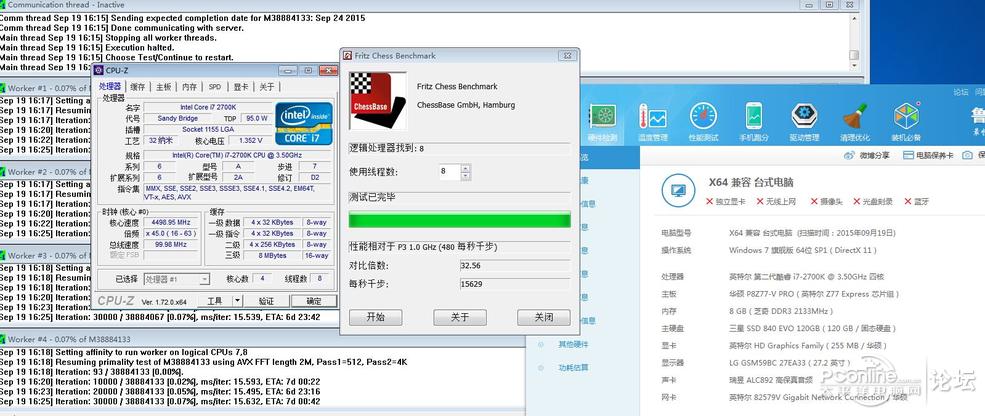Image resolution: width=985 pixels, height=416 pixels.
Task: Open the 清理优化 broom cleanup icon
Action: (855, 121)
